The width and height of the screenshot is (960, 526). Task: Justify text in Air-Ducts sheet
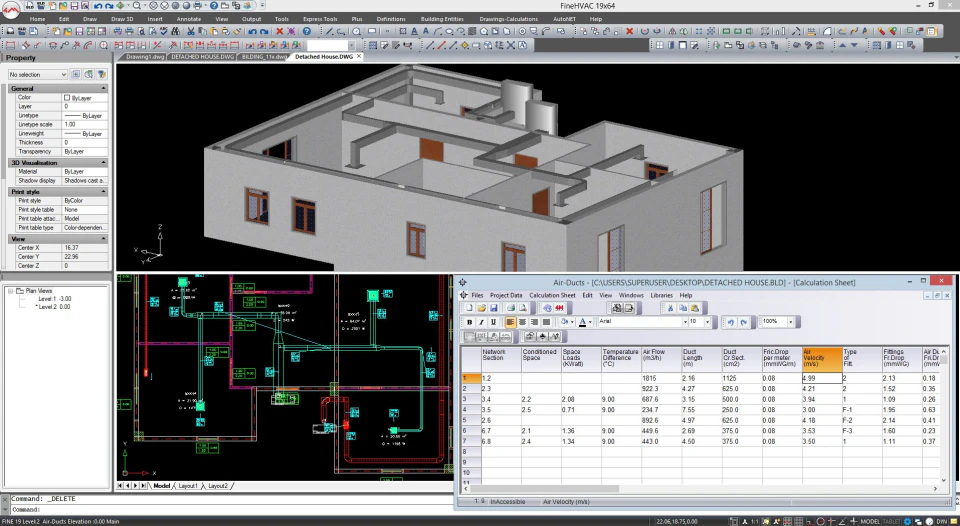(546, 322)
